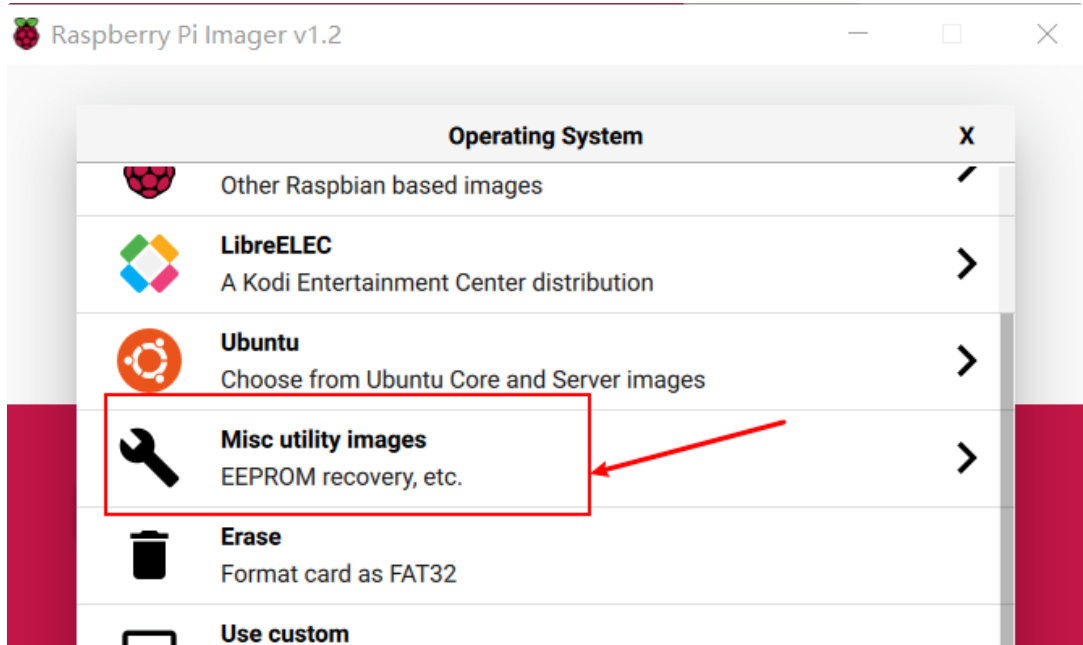1083x645 pixels.
Task: Select the Ubuntu entry title
Action: [x=260, y=343]
